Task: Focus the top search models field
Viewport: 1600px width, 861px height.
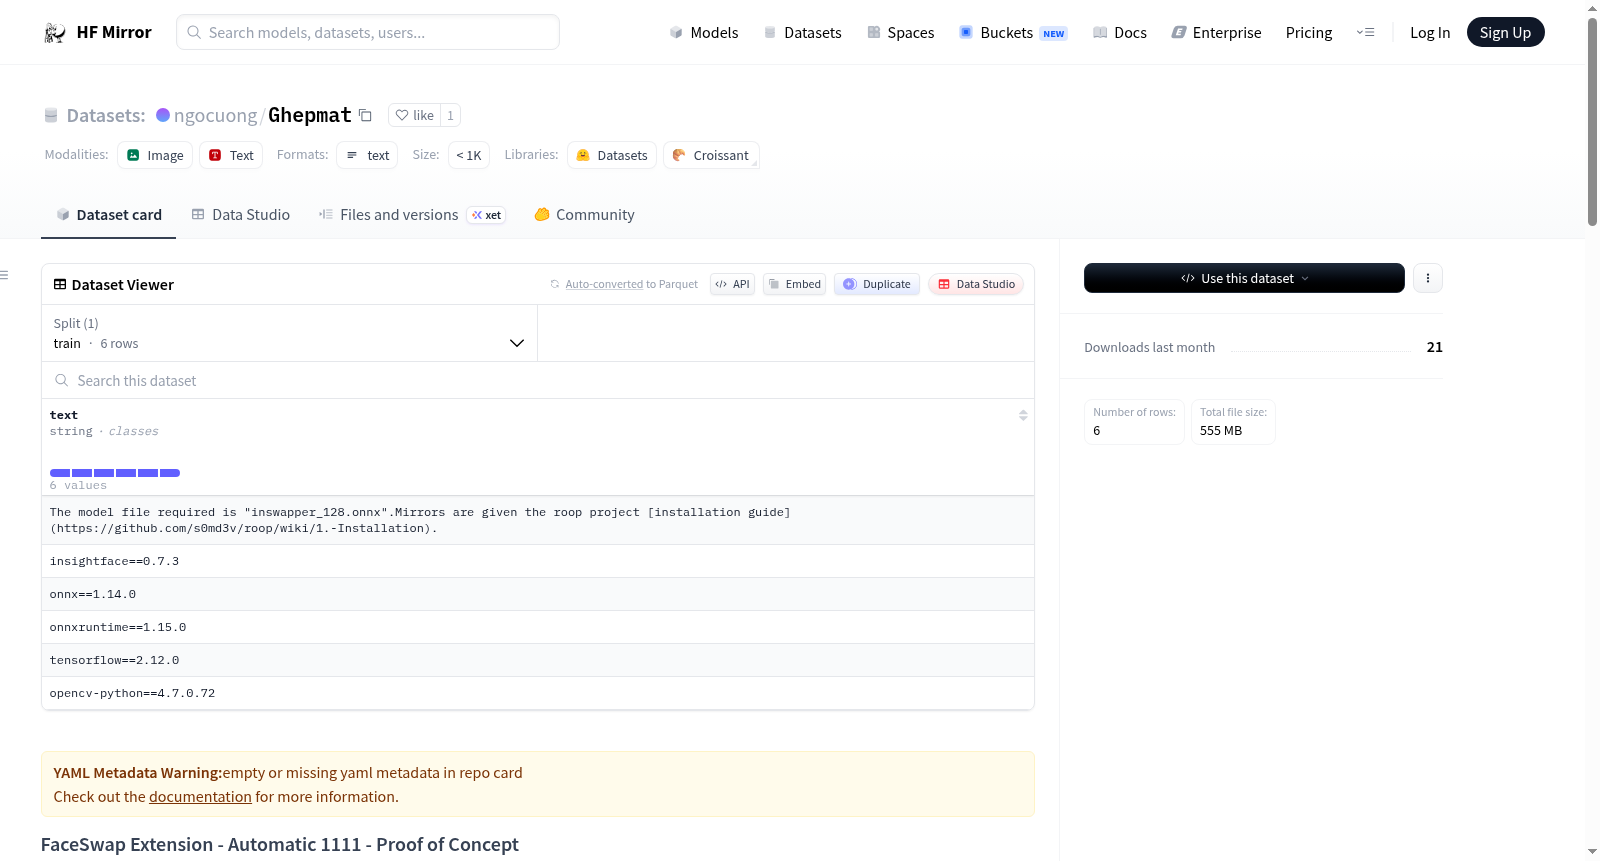Action: click(x=368, y=32)
